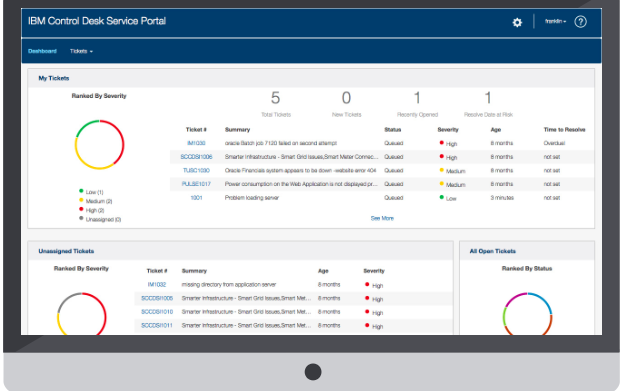Click the Status column header
626x391 pixels.
tap(392, 129)
